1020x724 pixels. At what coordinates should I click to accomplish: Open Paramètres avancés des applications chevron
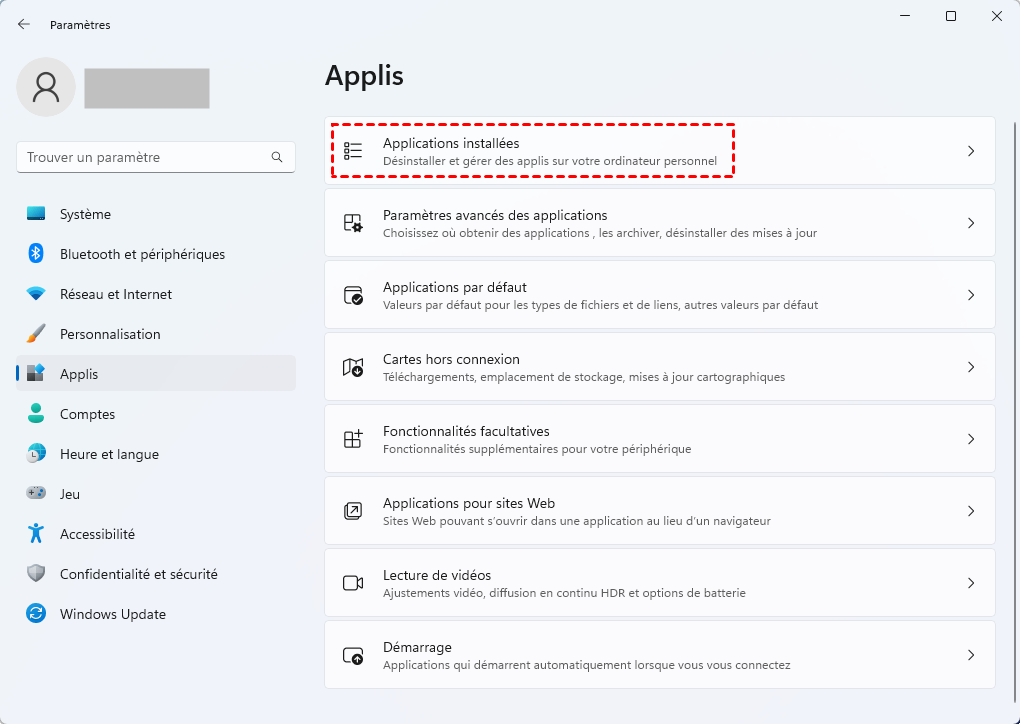click(x=970, y=223)
